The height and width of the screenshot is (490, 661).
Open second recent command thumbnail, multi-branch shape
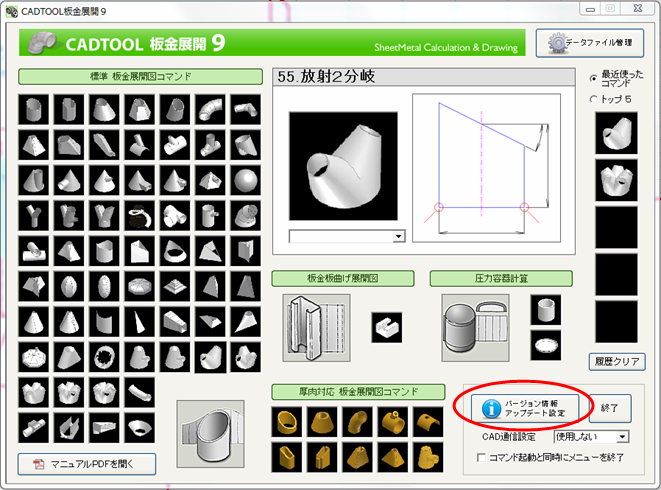coord(616,180)
